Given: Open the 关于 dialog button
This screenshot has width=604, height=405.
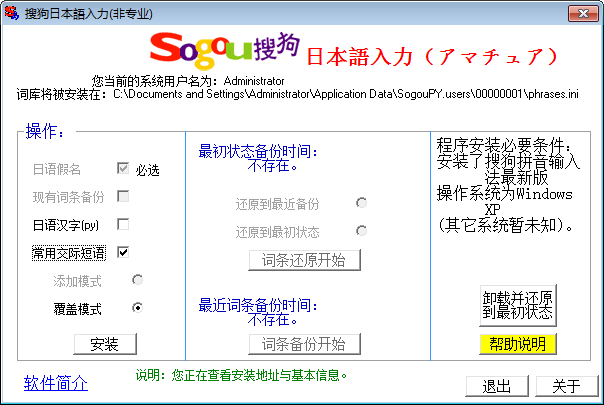Looking at the screenshot, I should pyautogui.click(x=567, y=386).
